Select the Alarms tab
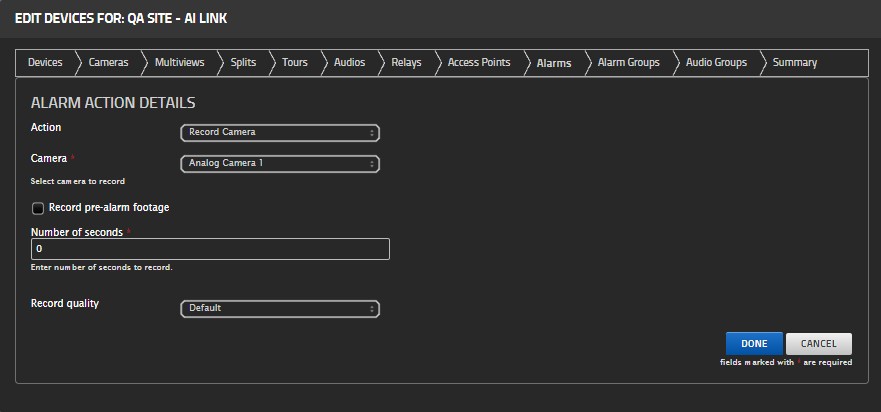The height and width of the screenshot is (412, 881). coord(554,63)
